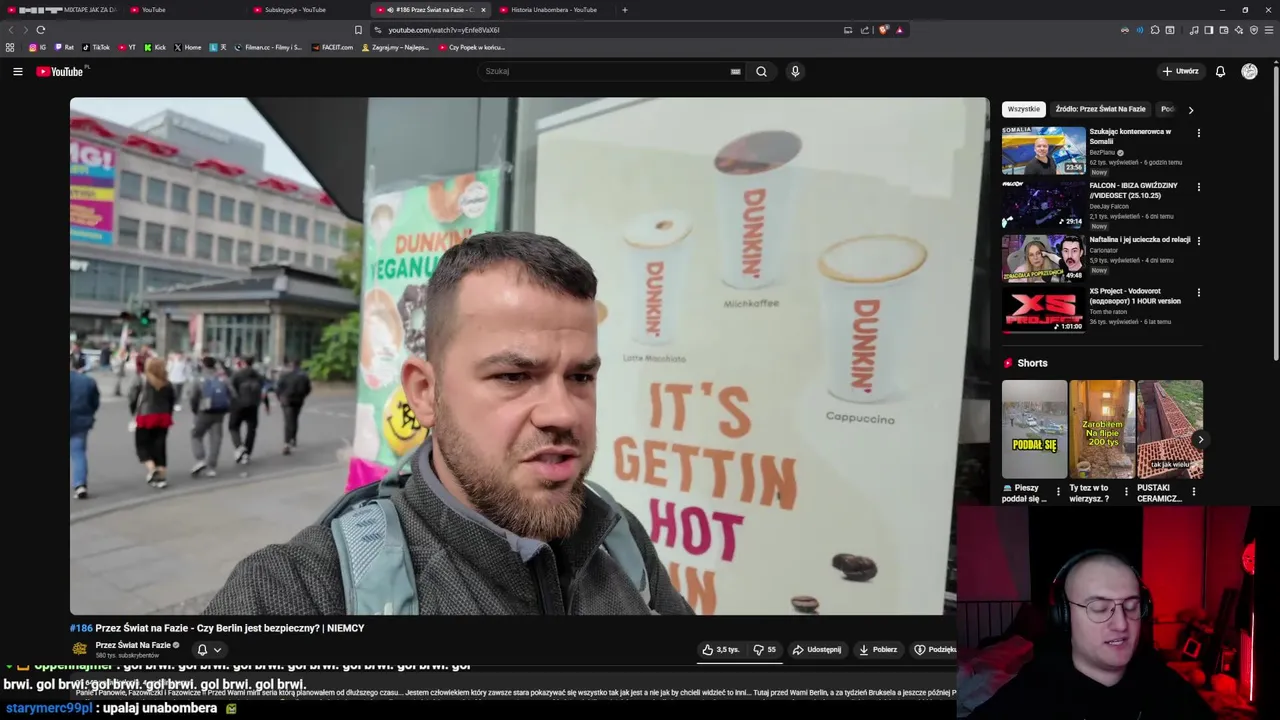The height and width of the screenshot is (720, 1280).
Task: Open options menu for XS Project video
Action: (1198, 293)
